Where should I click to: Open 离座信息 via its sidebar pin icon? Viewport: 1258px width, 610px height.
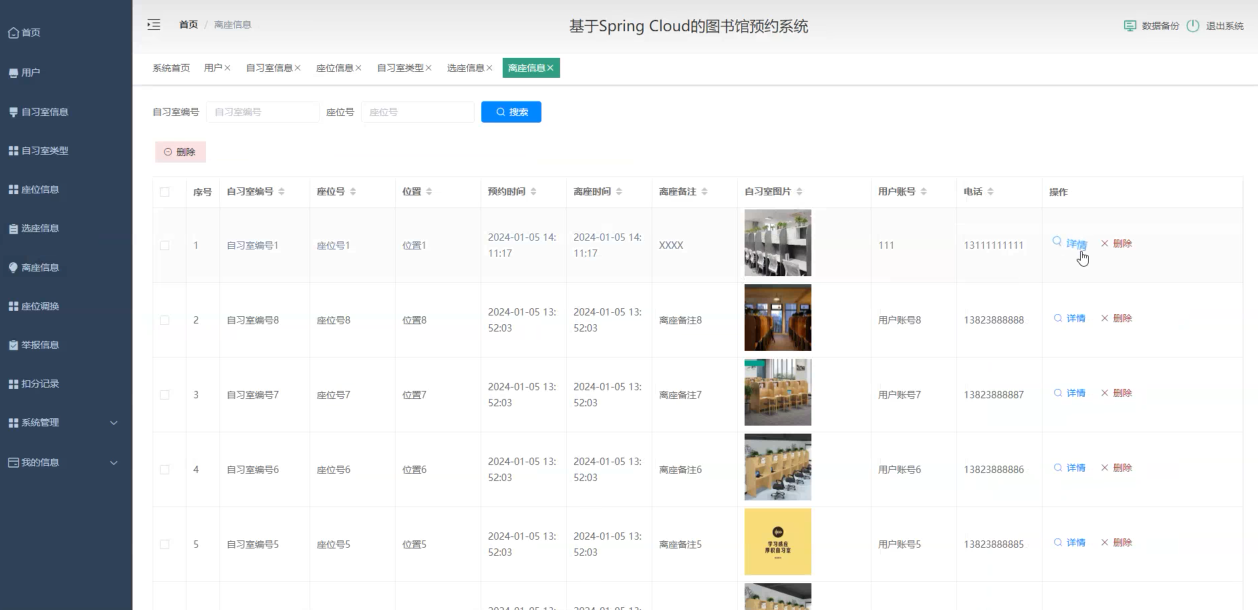pos(13,268)
